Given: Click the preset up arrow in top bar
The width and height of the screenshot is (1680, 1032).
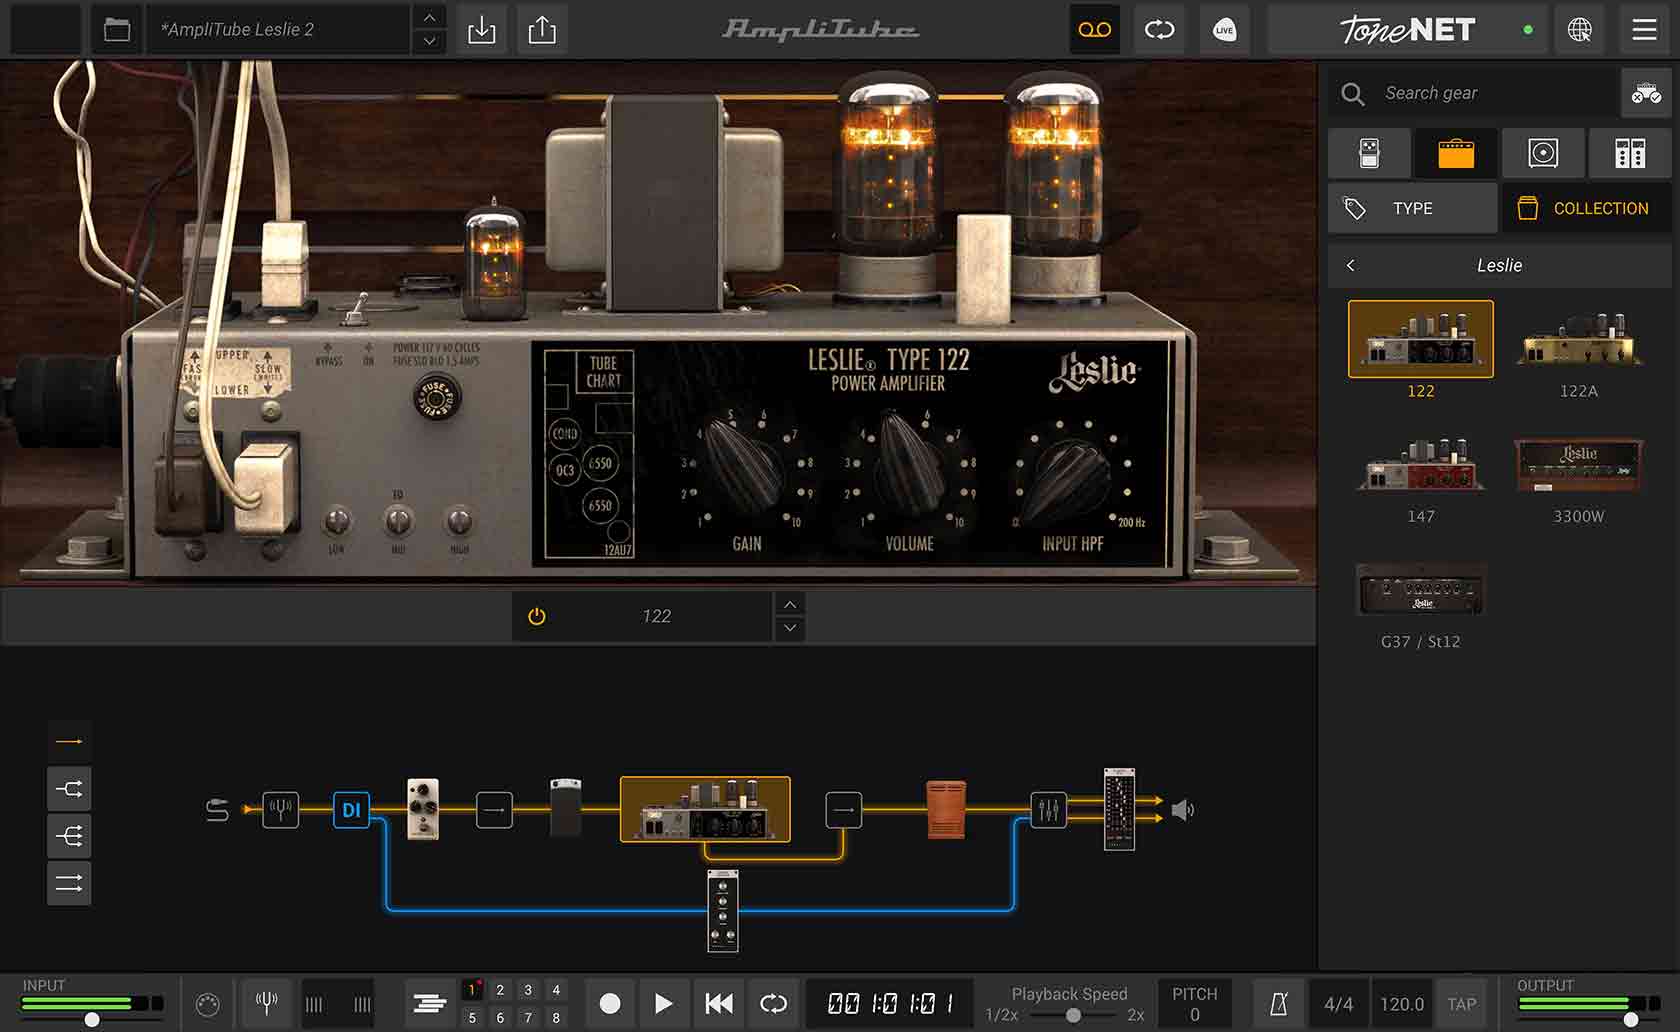Looking at the screenshot, I should click(x=429, y=17).
